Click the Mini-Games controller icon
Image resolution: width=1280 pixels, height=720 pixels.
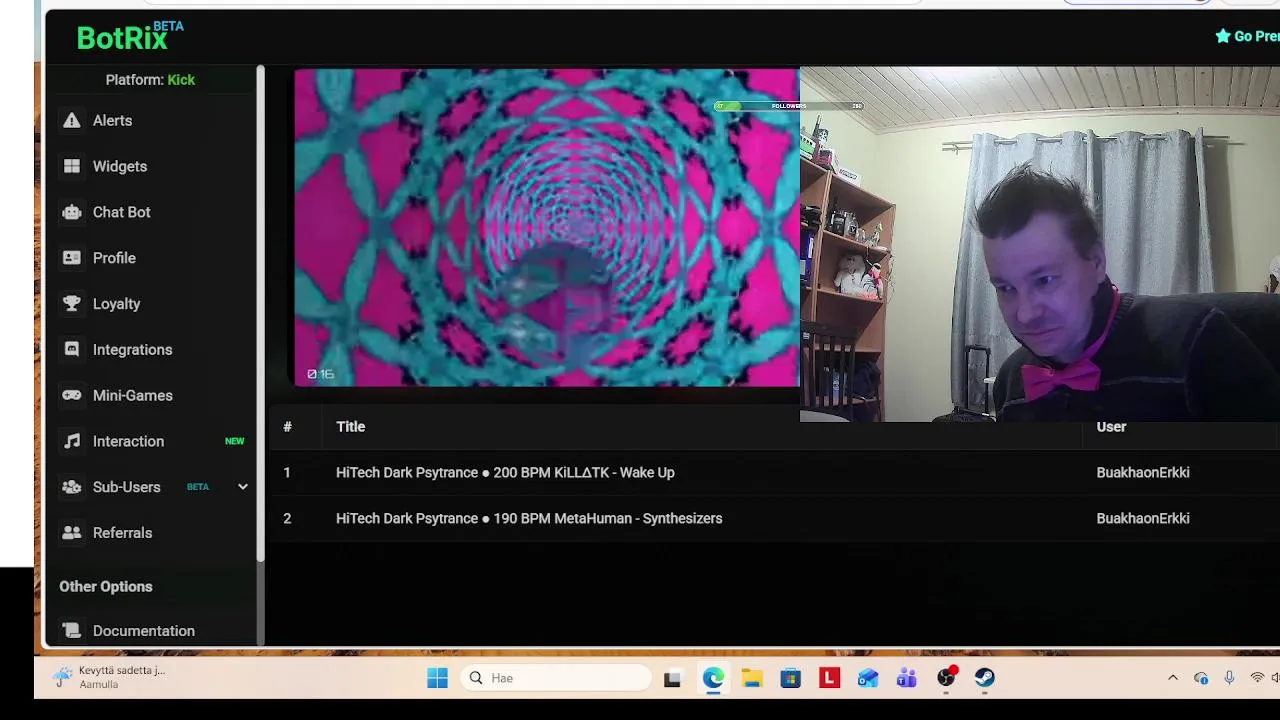pyautogui.click(x=72, y=396)
